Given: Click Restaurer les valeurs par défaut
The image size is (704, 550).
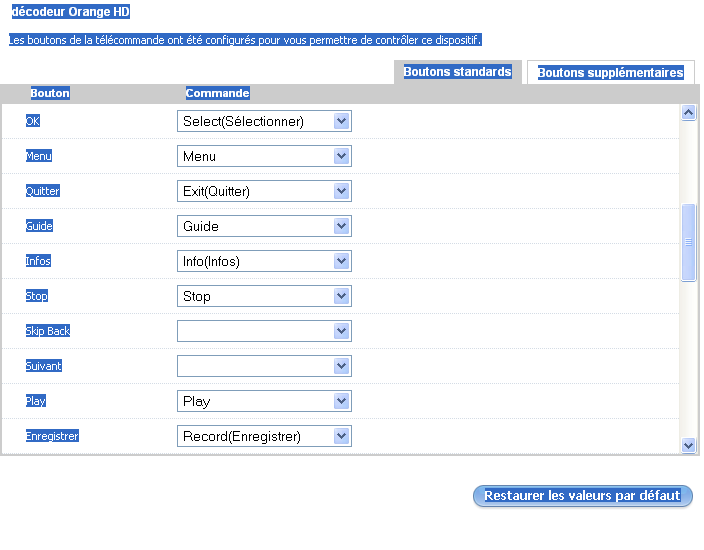Looking at the screenshot, I should [582, 496].
